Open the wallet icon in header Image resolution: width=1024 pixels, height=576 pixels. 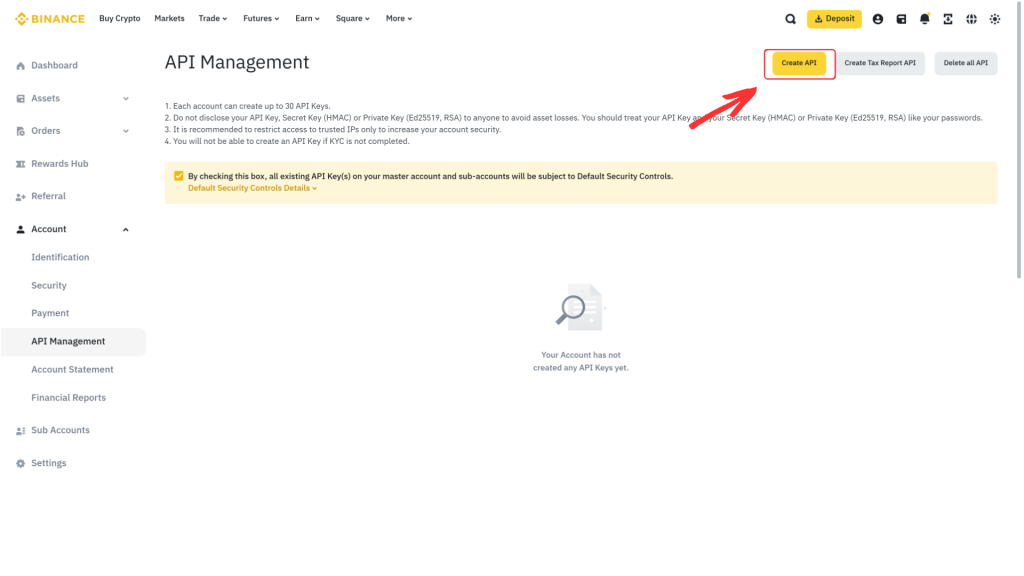pos(901,19)
